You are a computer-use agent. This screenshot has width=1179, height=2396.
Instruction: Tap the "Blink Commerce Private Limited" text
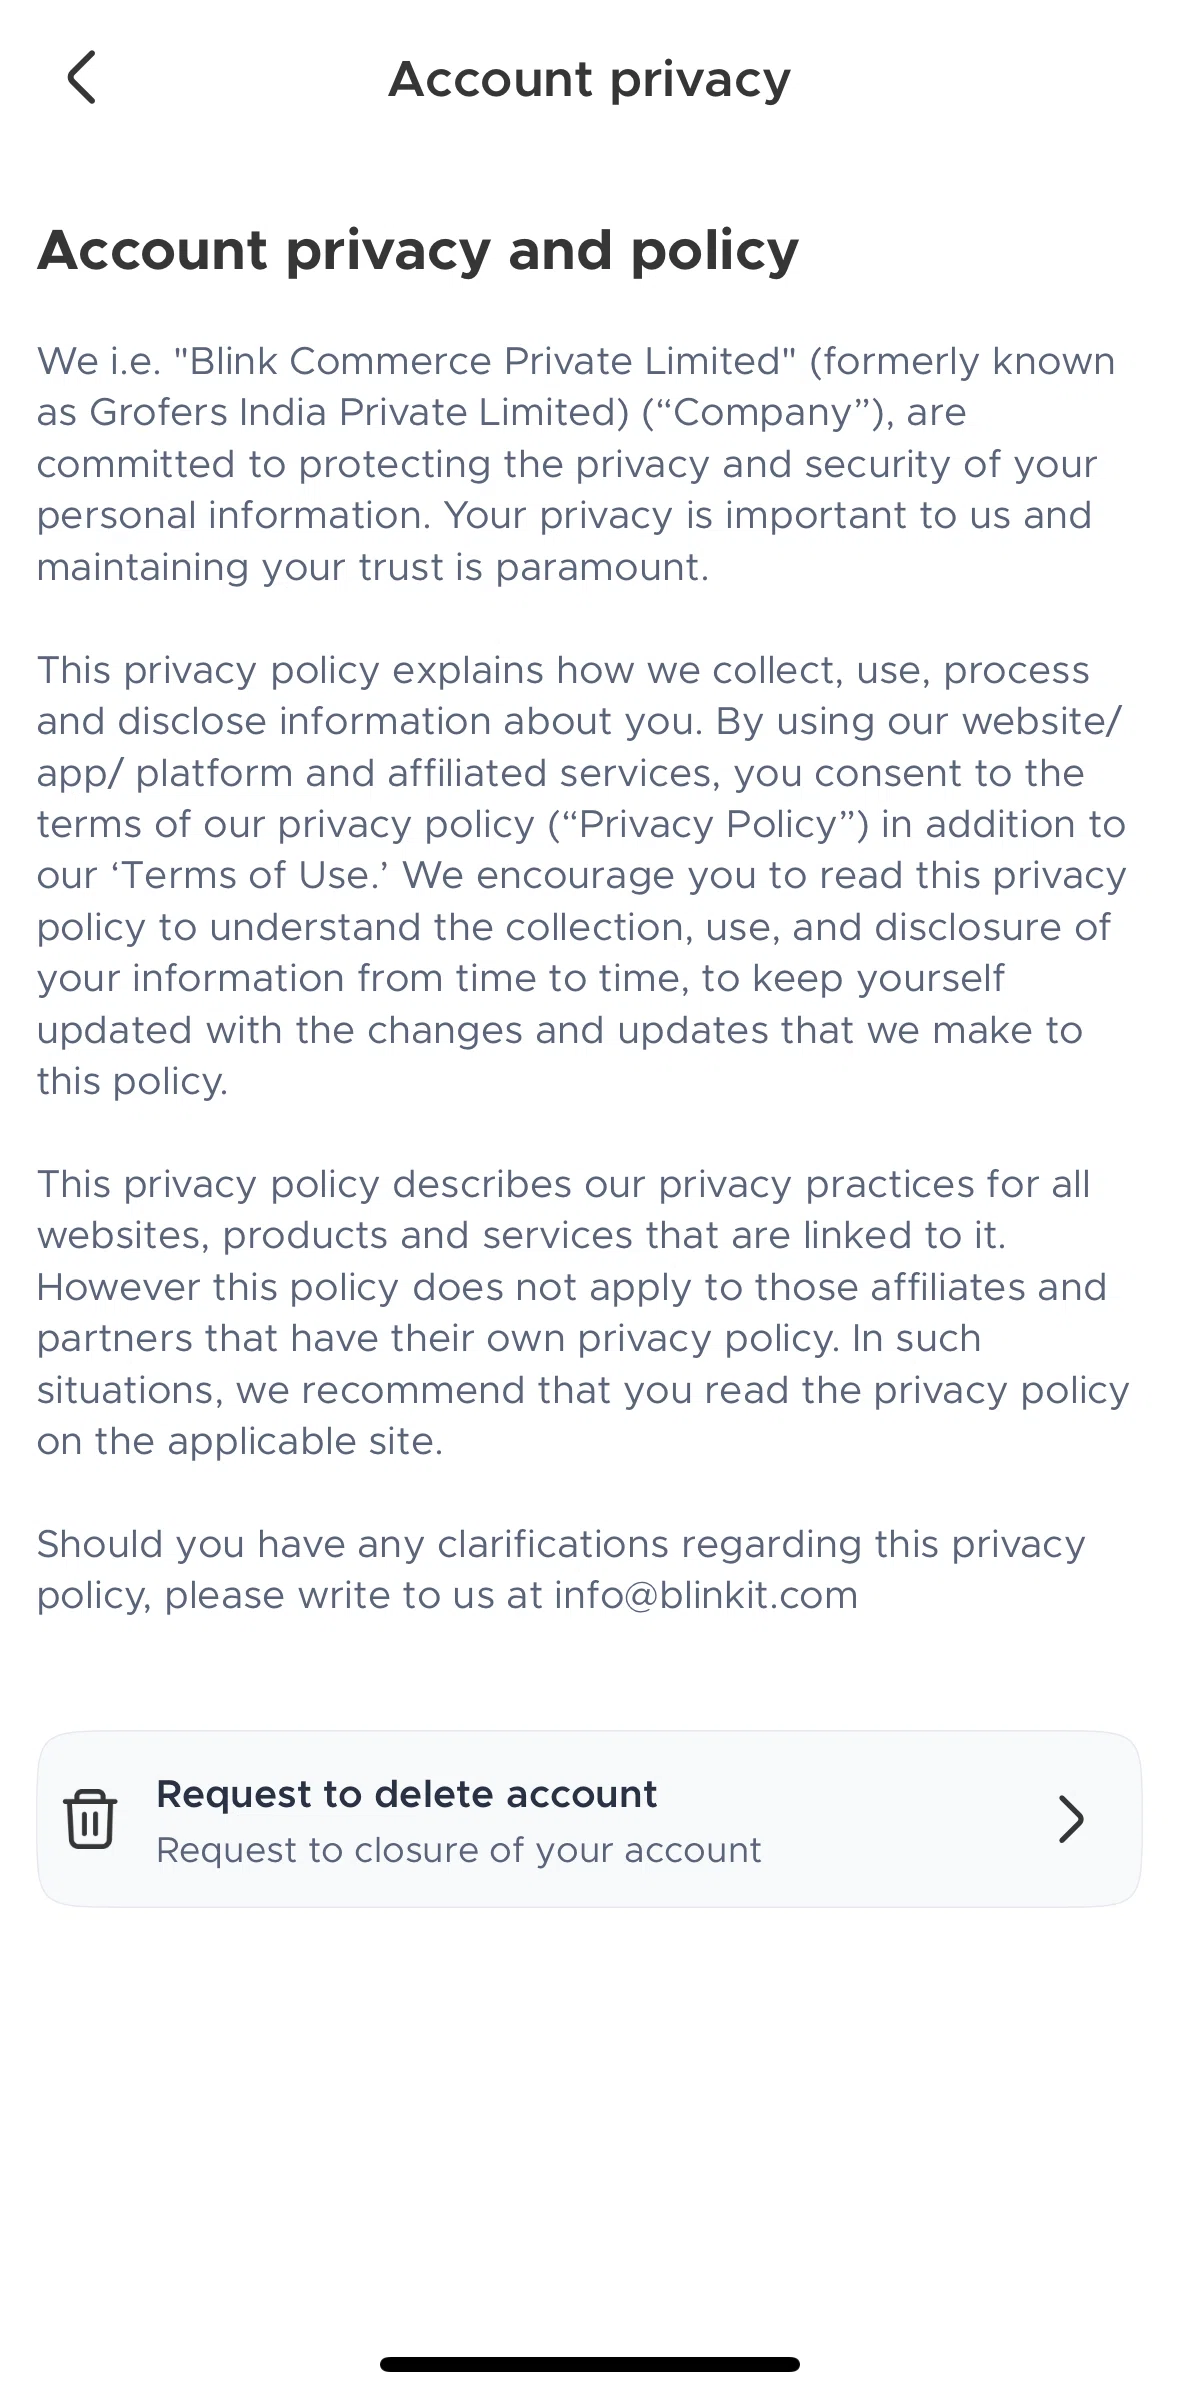(x=485, y=361)
